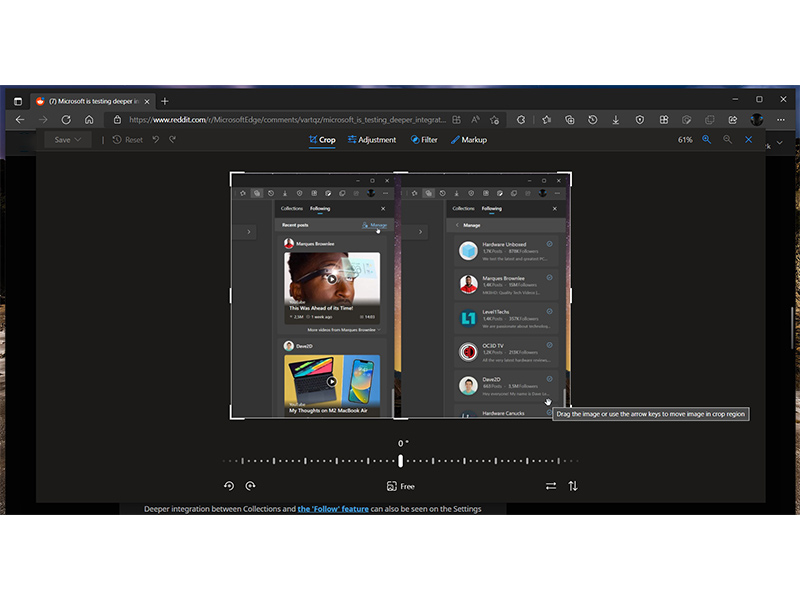This screenshot has width=800, height=600.
Task: Click the Reset button in editor toolbar
Action: pyautogui.click(x=128, y=140)
